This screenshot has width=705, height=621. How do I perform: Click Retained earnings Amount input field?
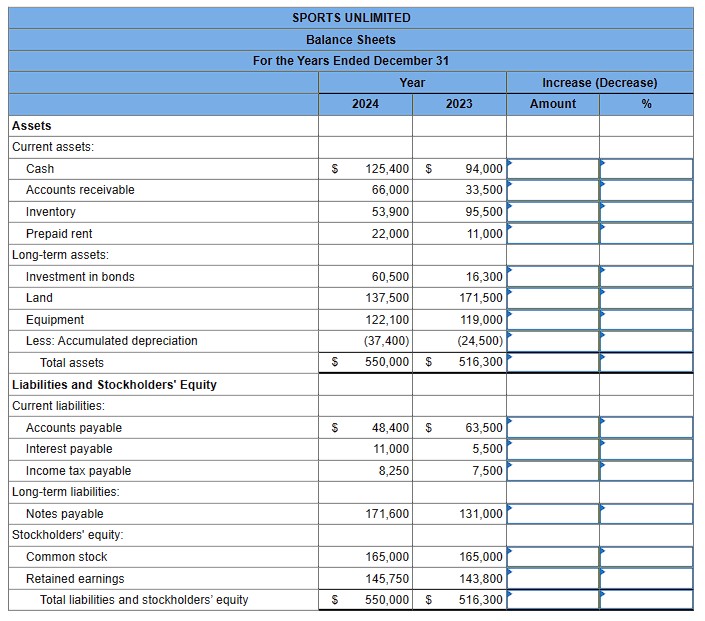[553, 579]
